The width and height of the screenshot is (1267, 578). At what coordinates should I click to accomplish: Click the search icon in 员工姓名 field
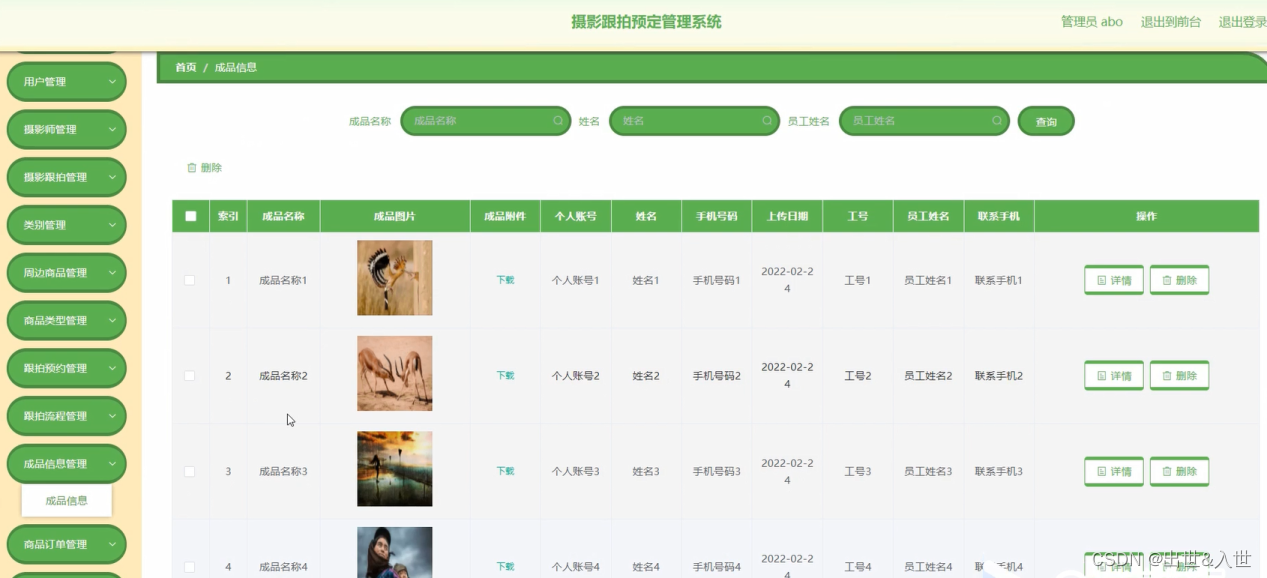pyautogui.click(x=997, y=121)
